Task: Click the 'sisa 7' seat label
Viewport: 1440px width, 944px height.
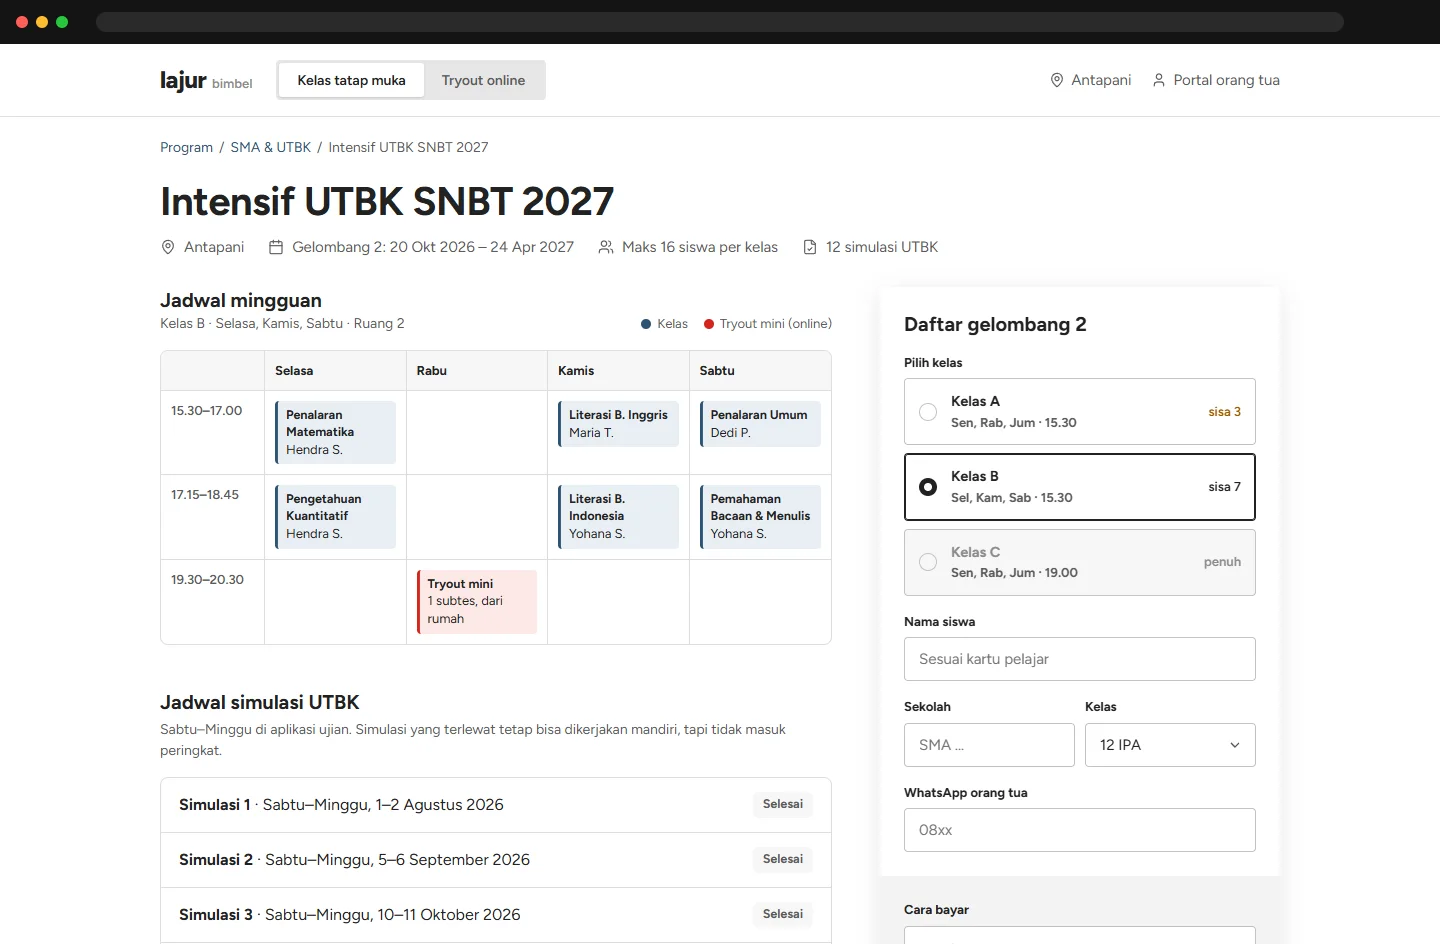Action: pos(1224,487)
